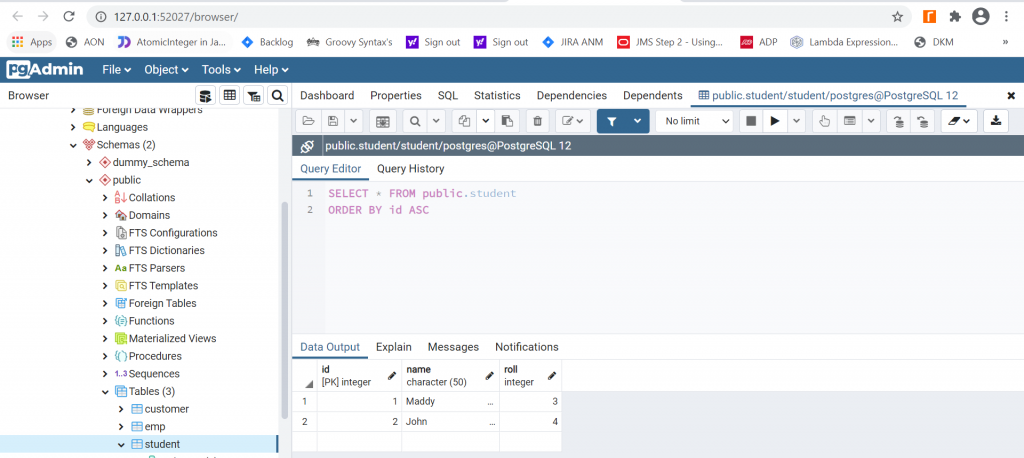The height and width of the screenshot is (458, 1024).
Task: Switch to the Dashboard tab
Action: (327, 95)
